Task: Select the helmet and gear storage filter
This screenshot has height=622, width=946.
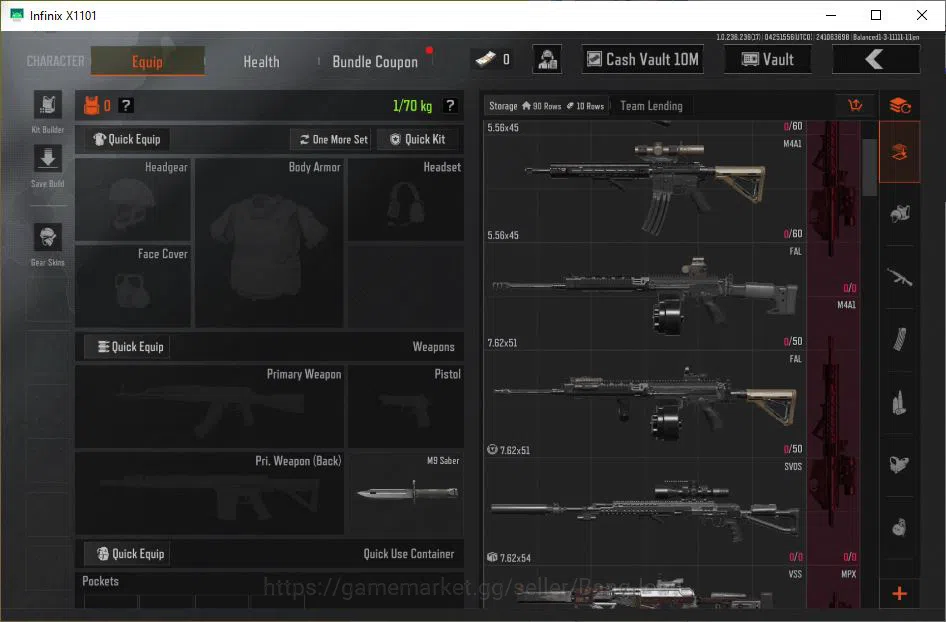Action: (900, 214)
